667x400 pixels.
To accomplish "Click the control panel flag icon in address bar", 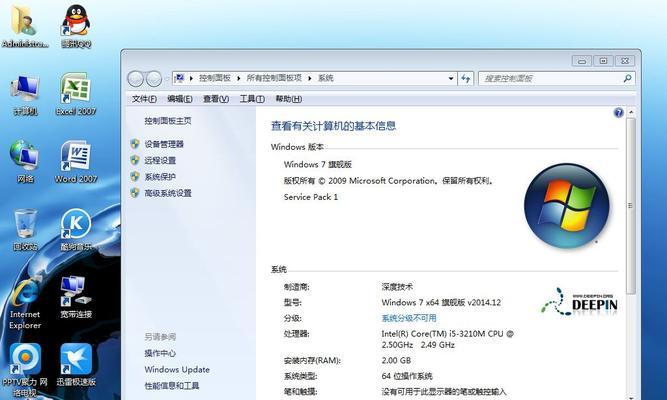I will (x=180, y=78).
